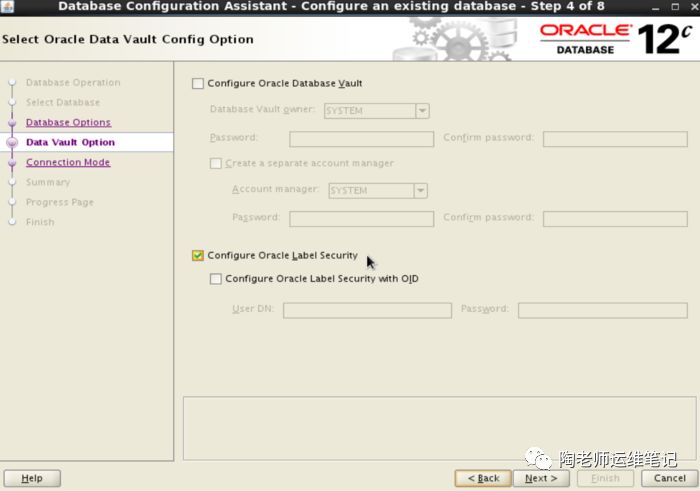Jump to Connection Mode step
Image resolution: width=700 pixels, height=491 pixels.
click(x=68, y=162)
